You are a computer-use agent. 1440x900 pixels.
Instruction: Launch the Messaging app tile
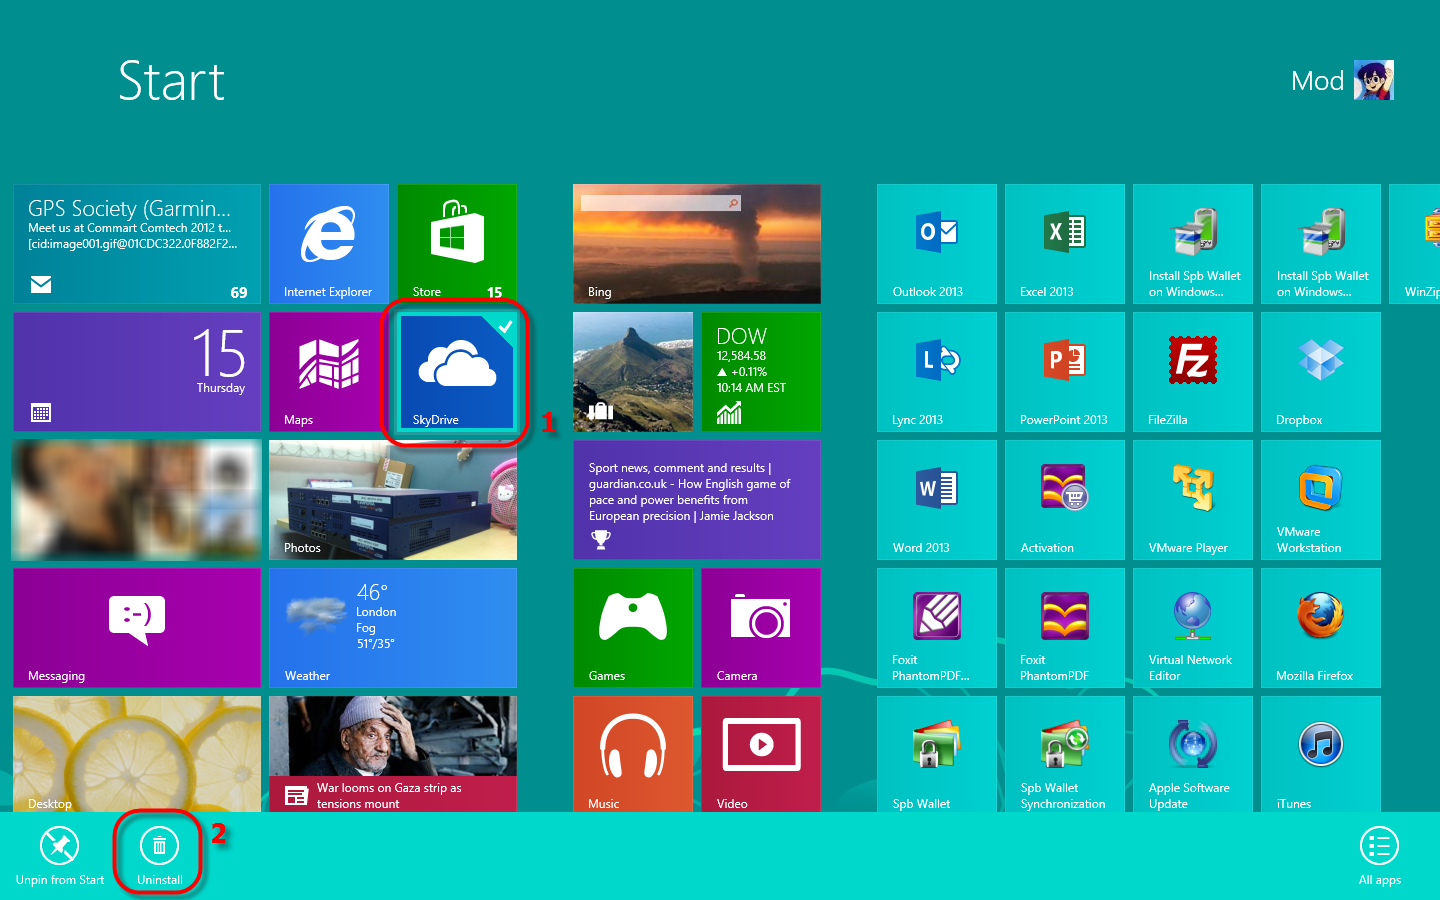coord(137,628)
